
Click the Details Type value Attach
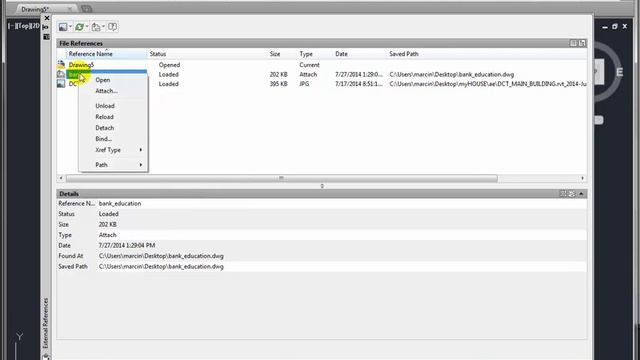coord(107,235)
